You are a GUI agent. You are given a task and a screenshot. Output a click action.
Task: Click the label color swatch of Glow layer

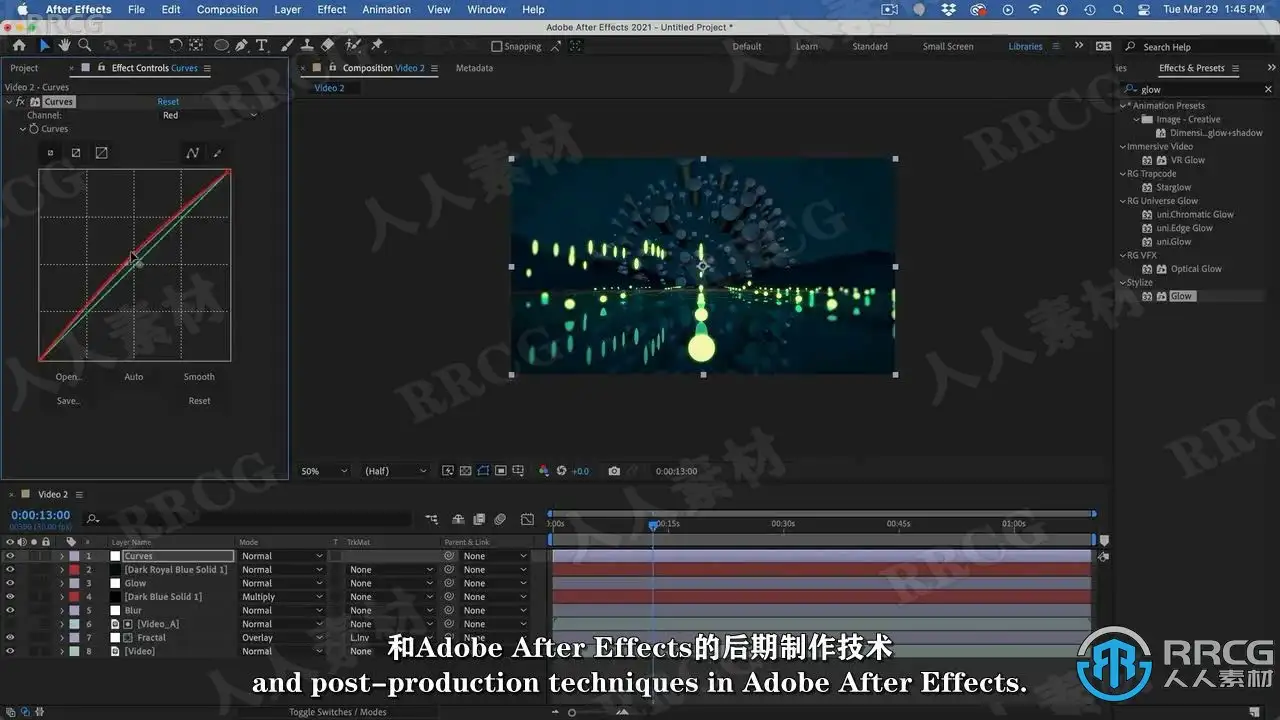74,583
